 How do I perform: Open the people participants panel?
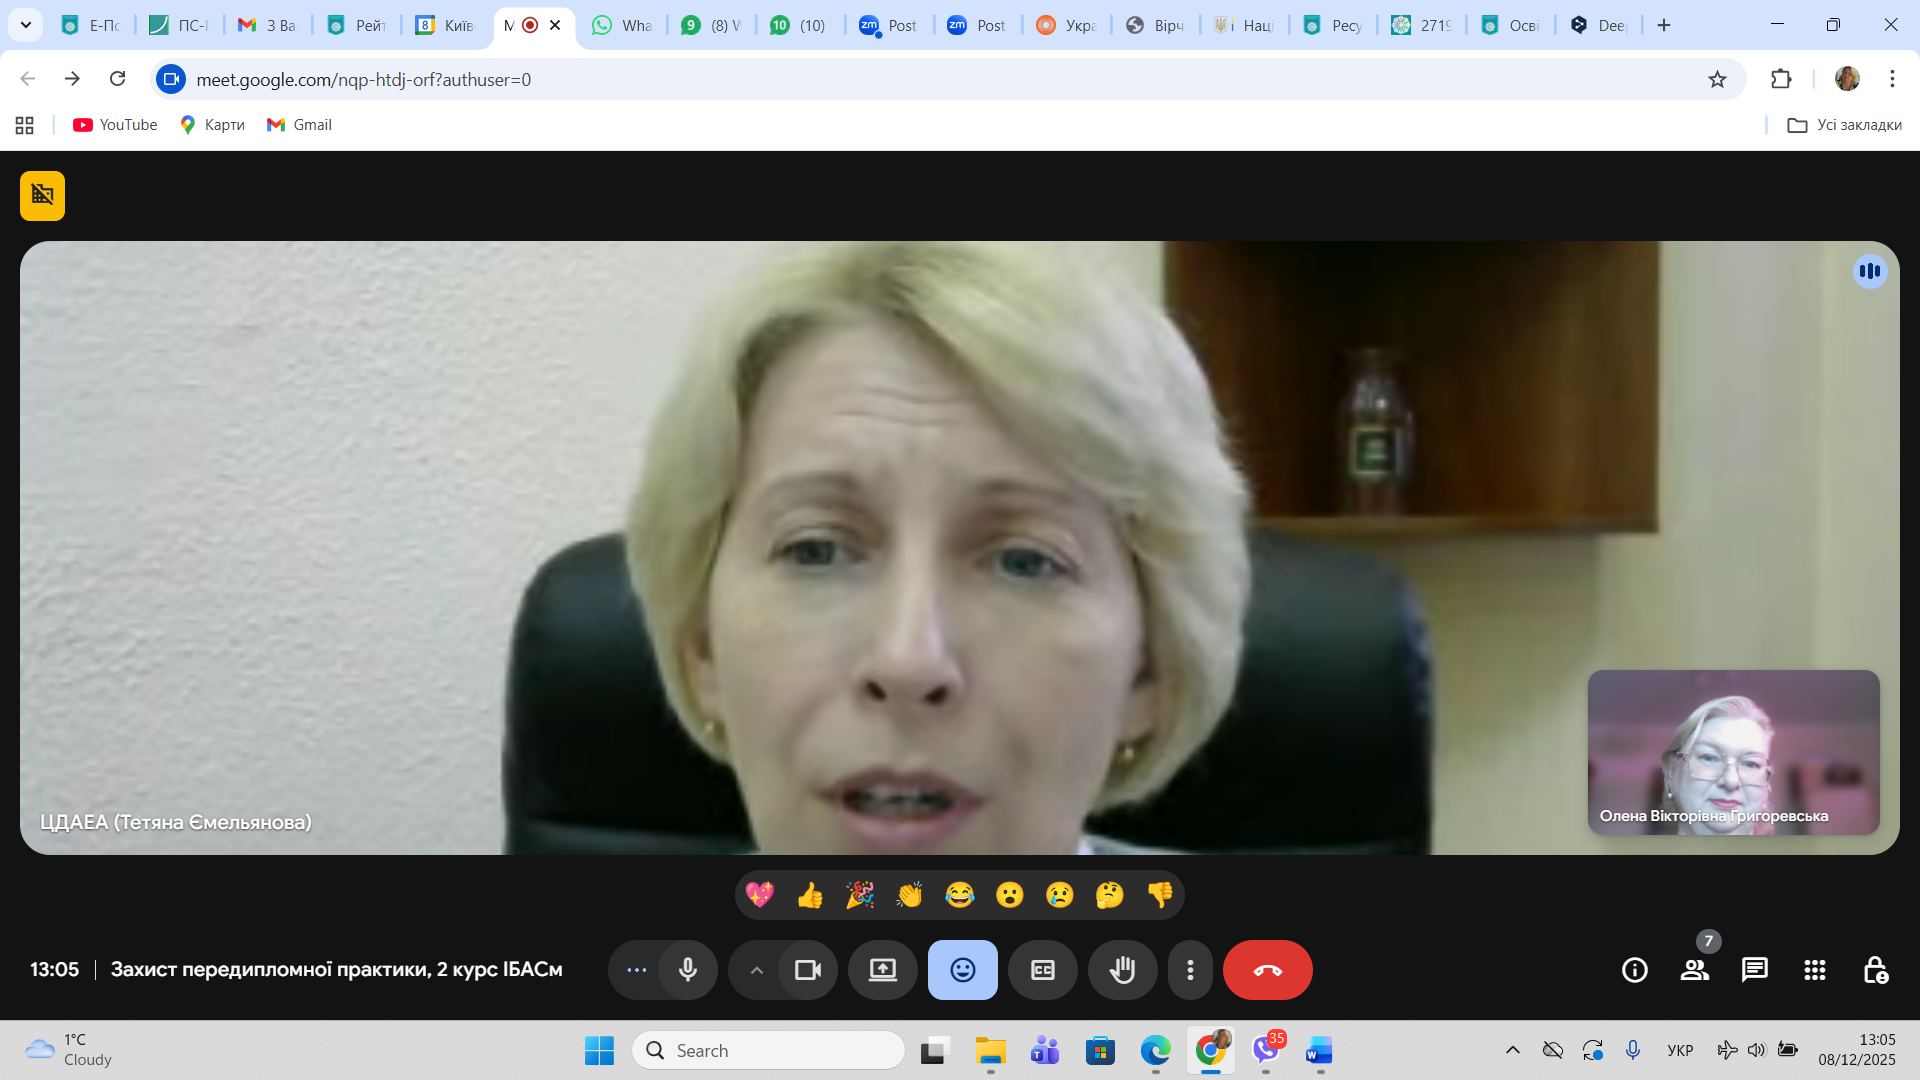pyautogui.click(x=1694, y=970)
